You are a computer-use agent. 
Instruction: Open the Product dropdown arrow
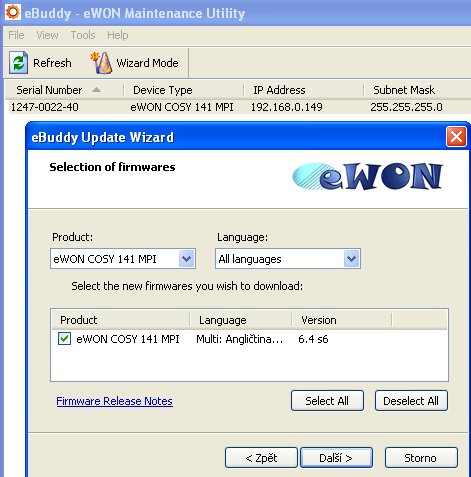pyautogui.click(x=186, y=259)
